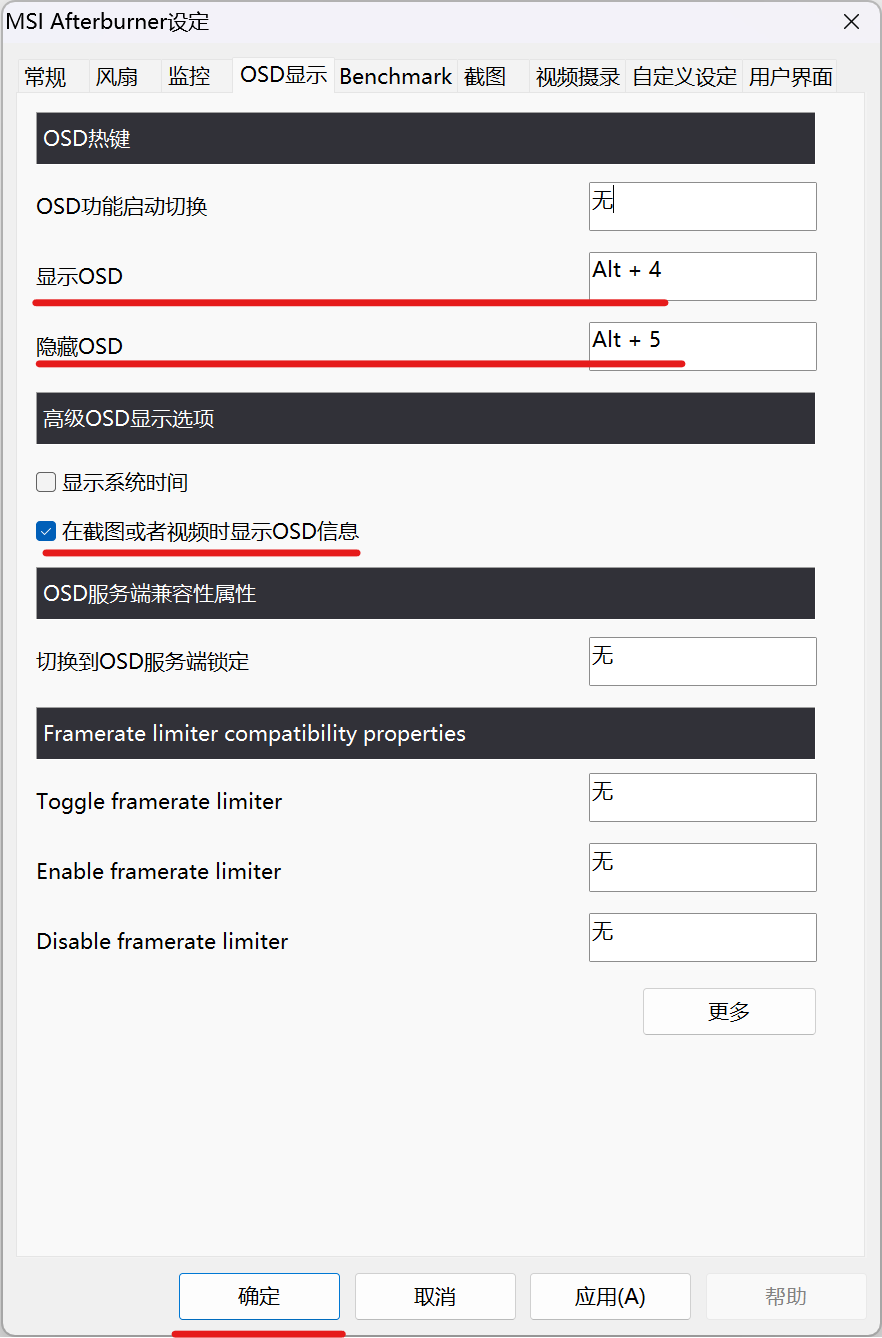
Task: Select the 监控 tab
Action: [189, 77]
